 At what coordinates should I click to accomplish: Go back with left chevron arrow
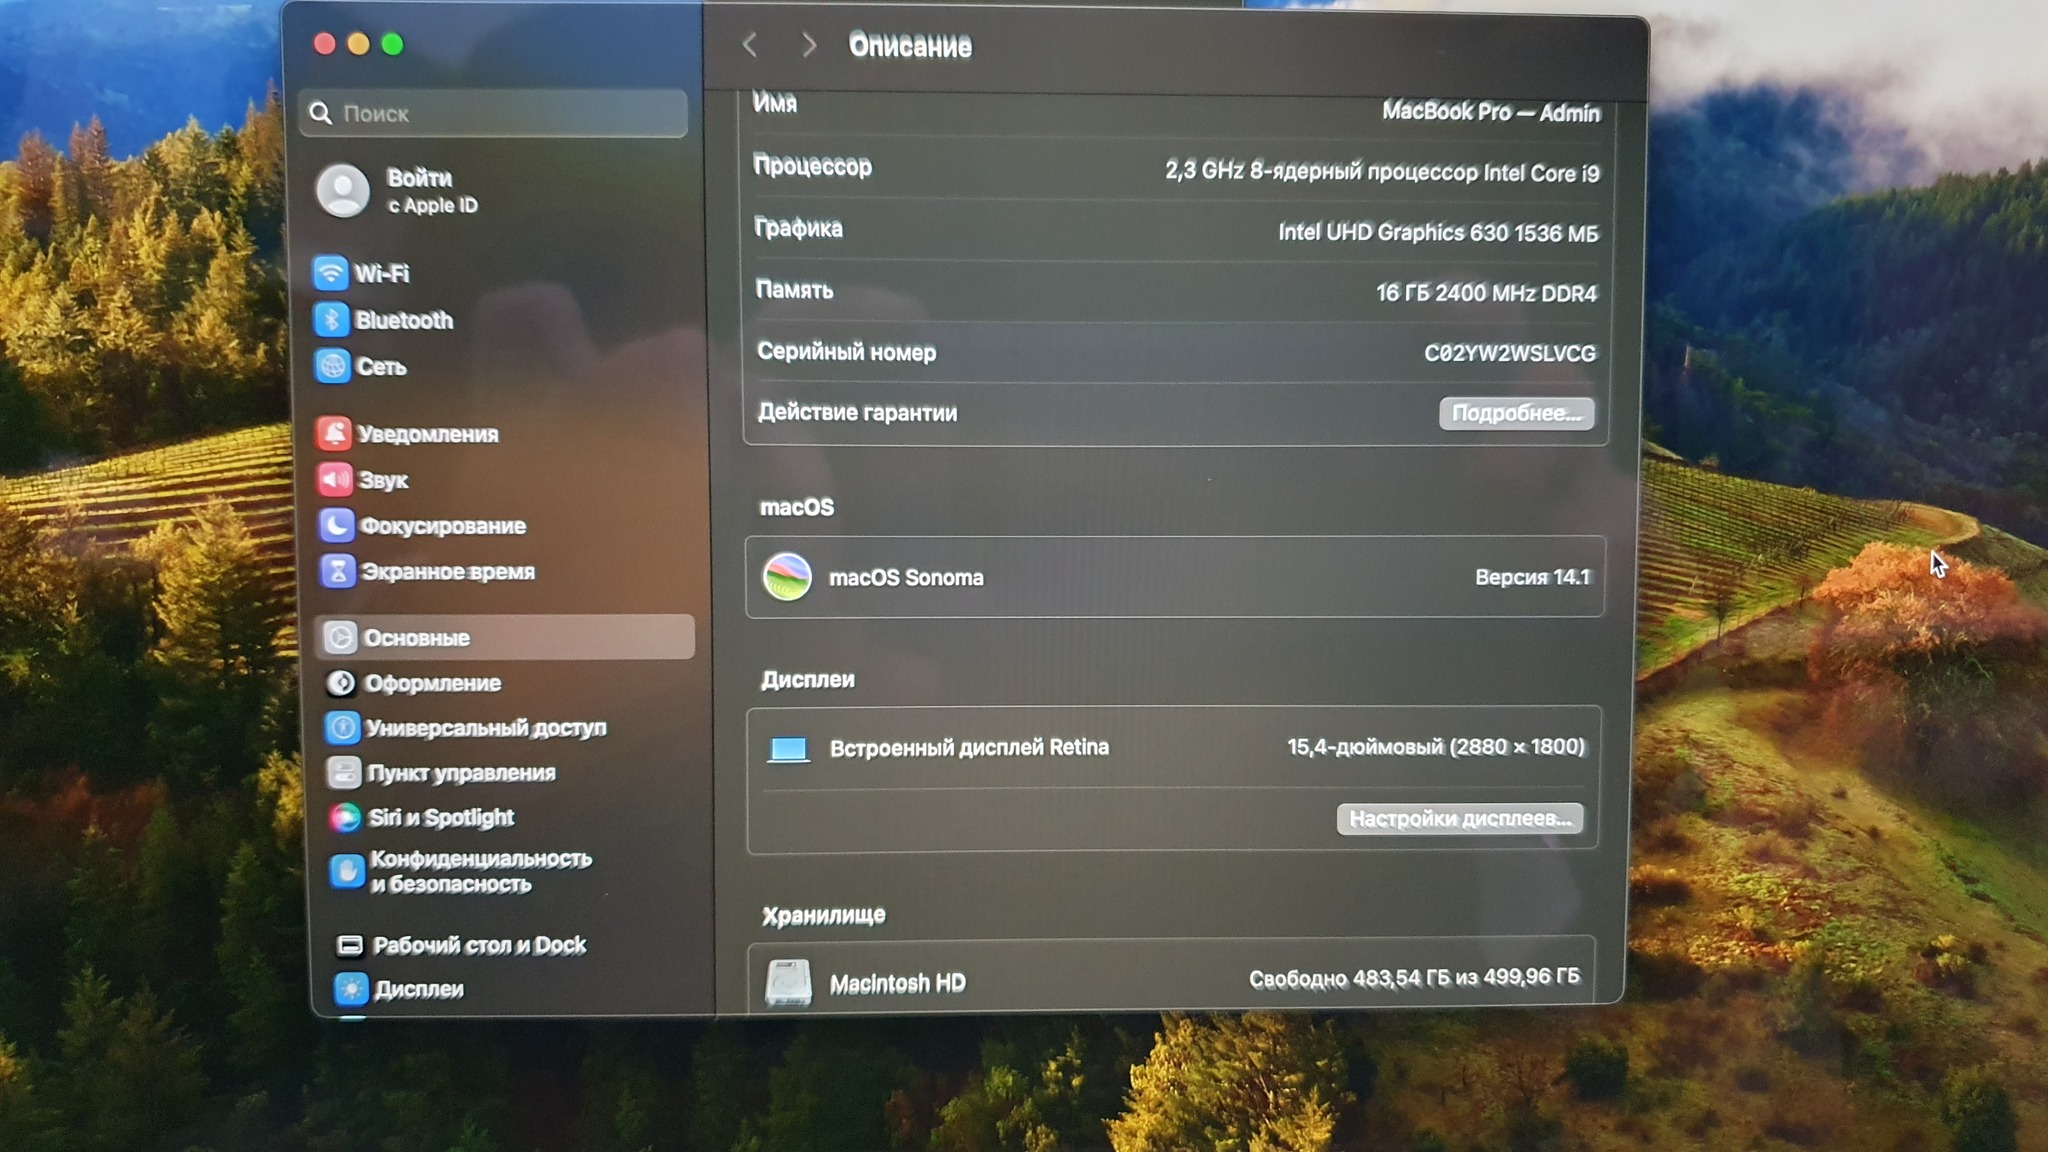(750, 45)
